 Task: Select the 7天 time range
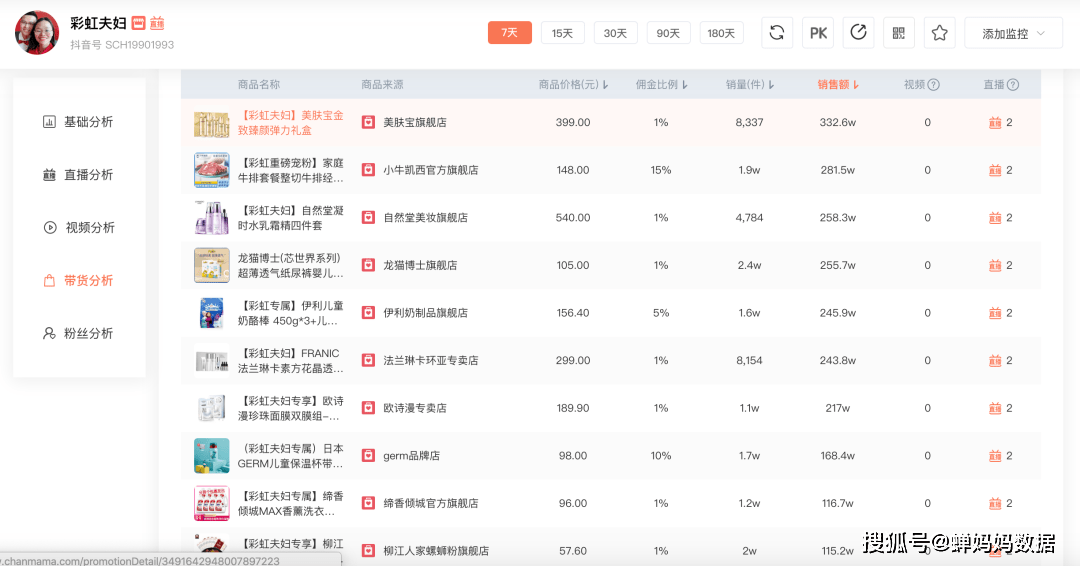(509, 33)
